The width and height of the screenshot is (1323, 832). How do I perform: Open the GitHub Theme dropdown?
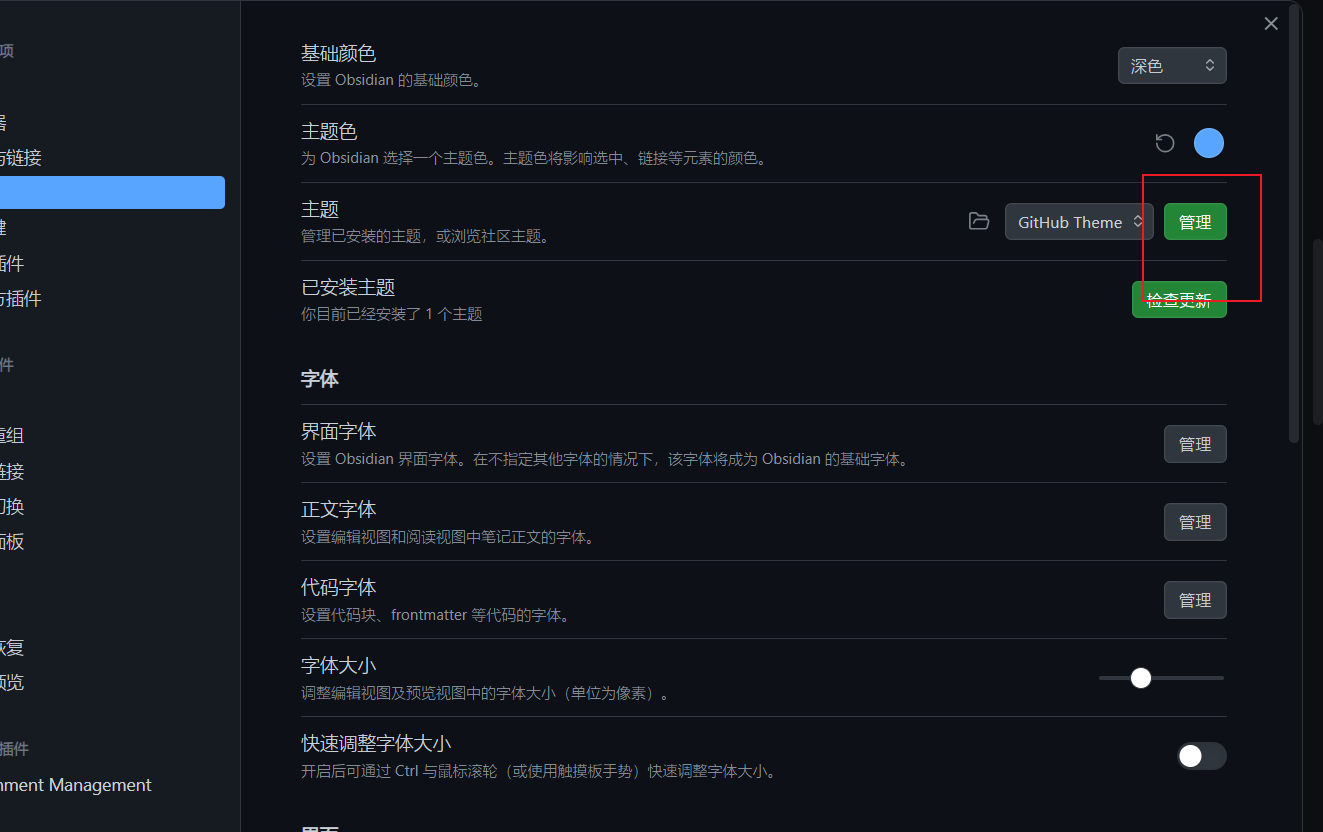[x=1079, y=222]
